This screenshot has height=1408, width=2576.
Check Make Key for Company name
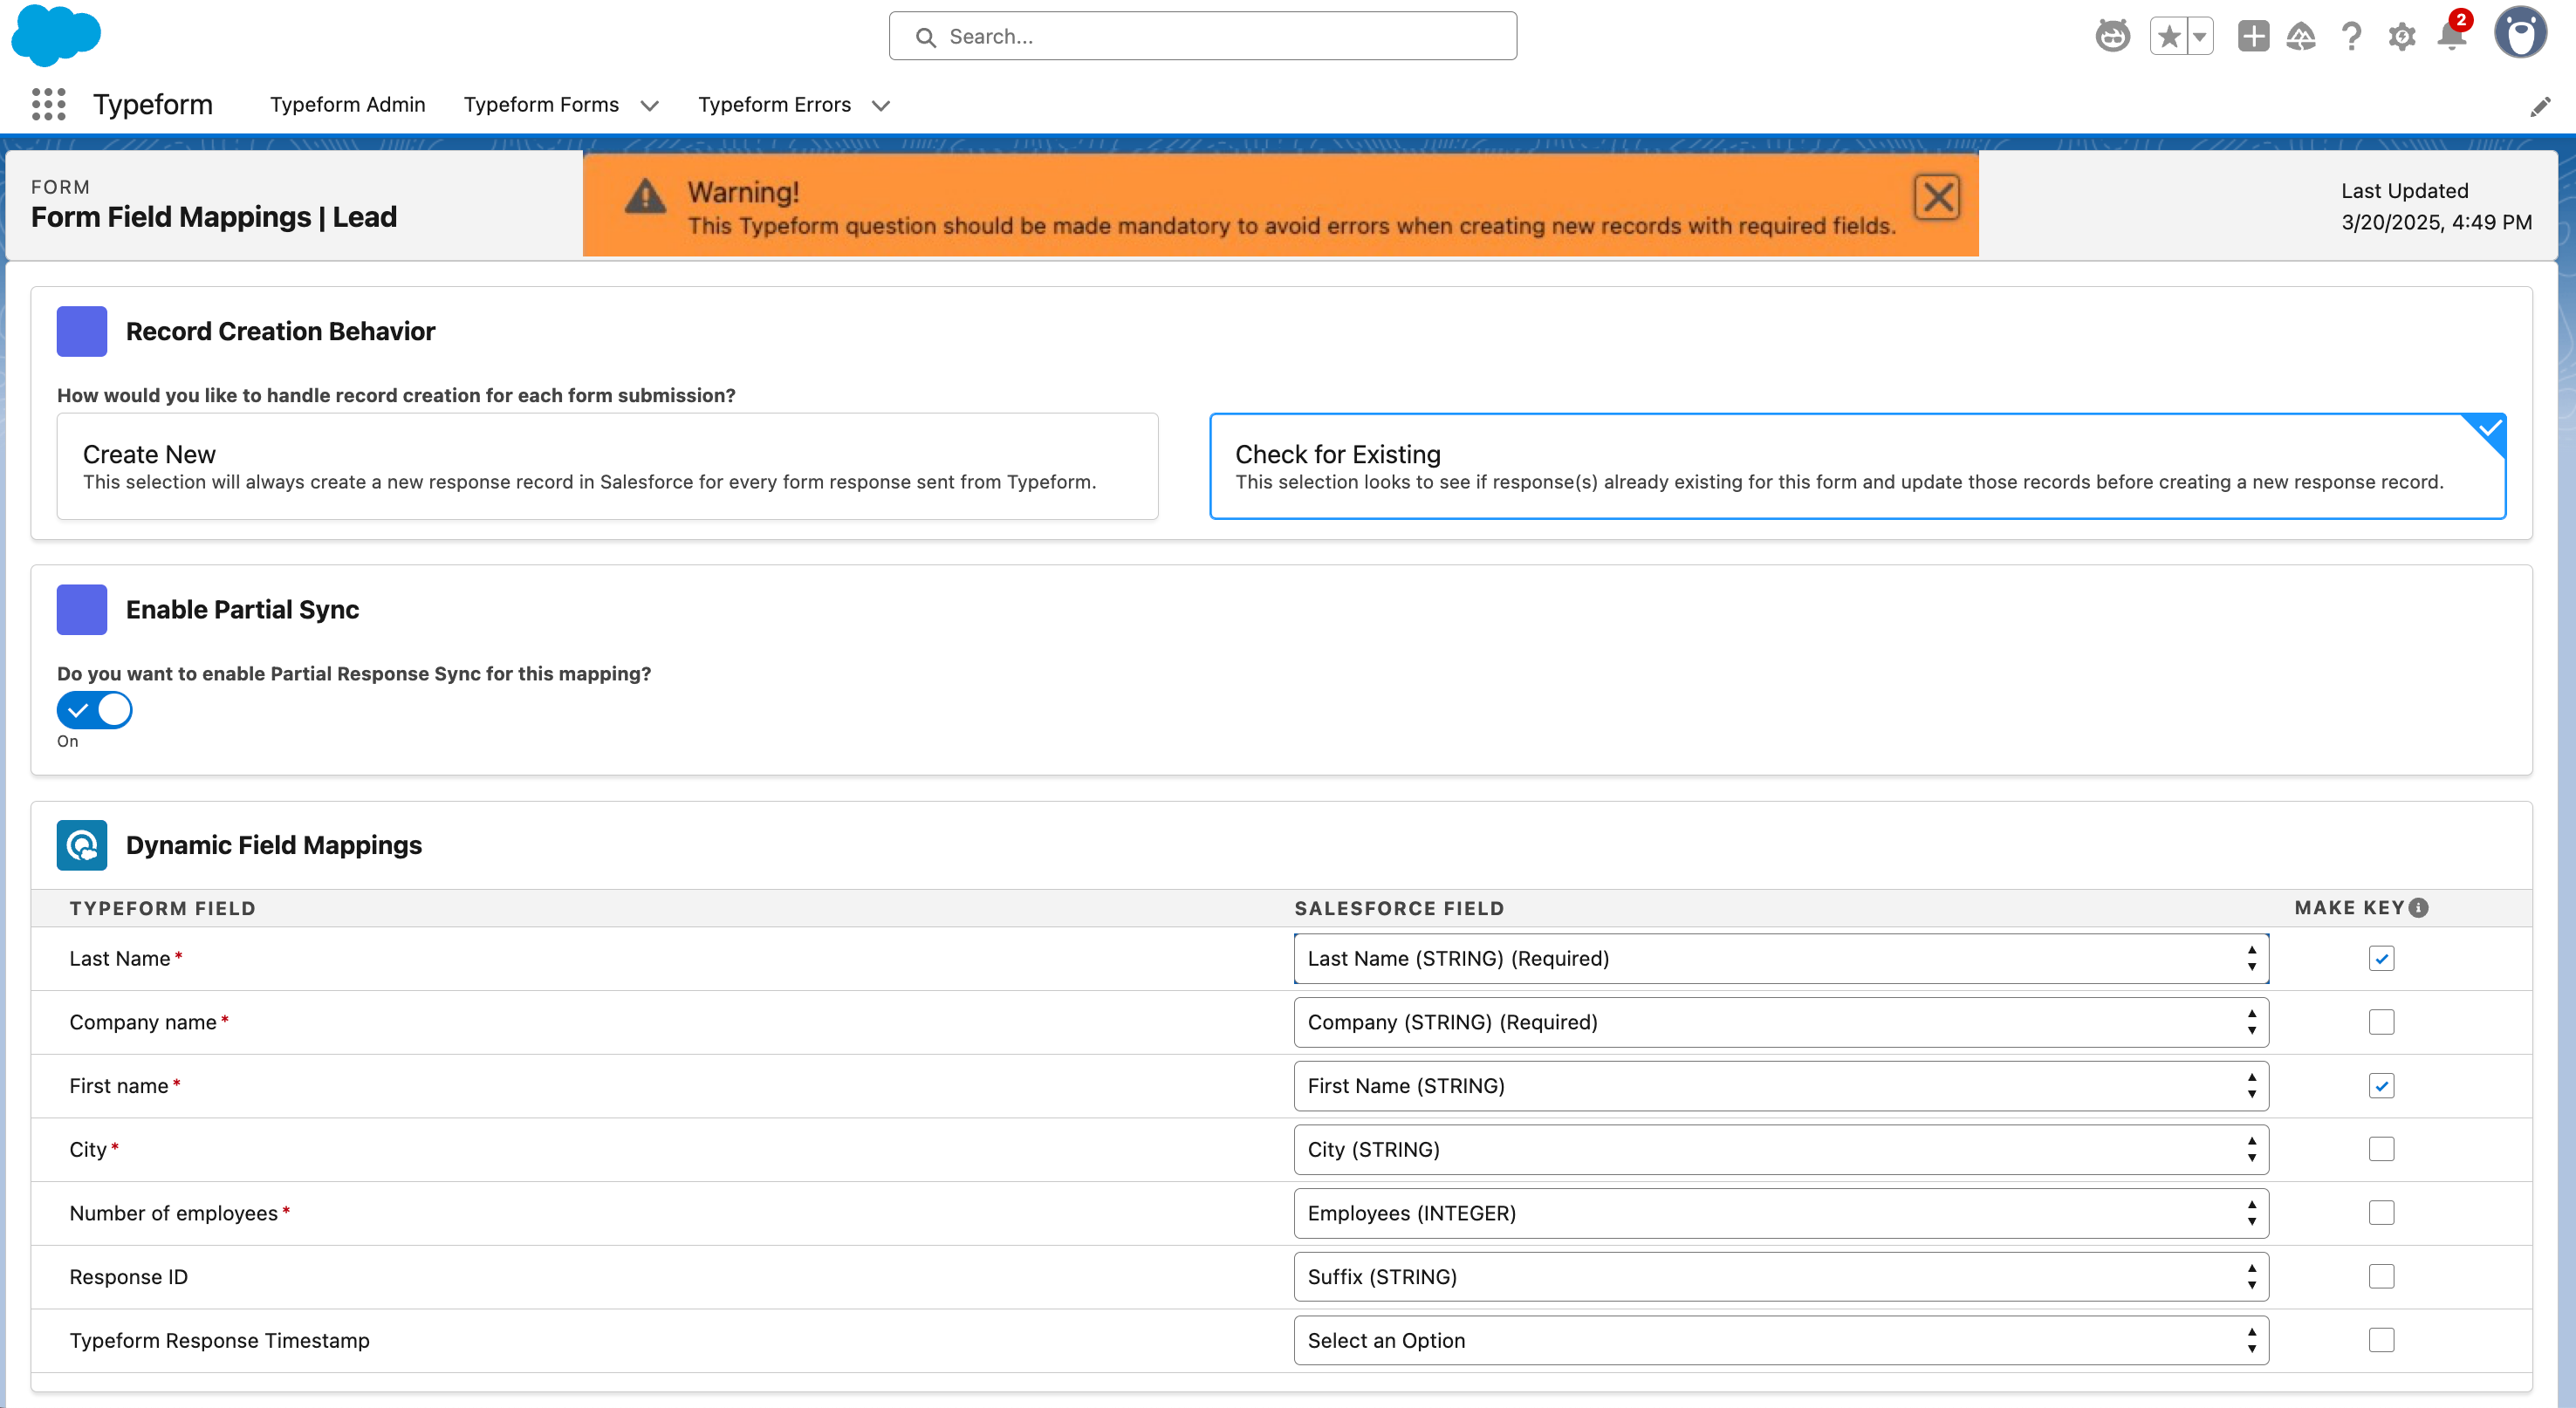[2381, 1022]
